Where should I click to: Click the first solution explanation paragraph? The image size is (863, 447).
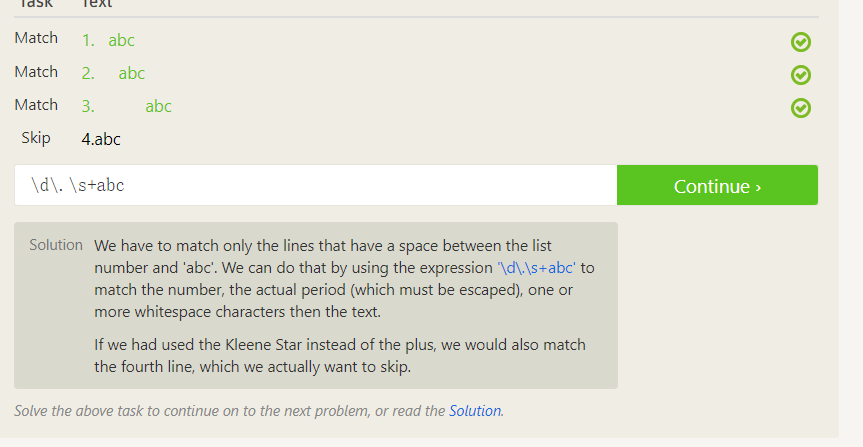[x=344, y=278]
